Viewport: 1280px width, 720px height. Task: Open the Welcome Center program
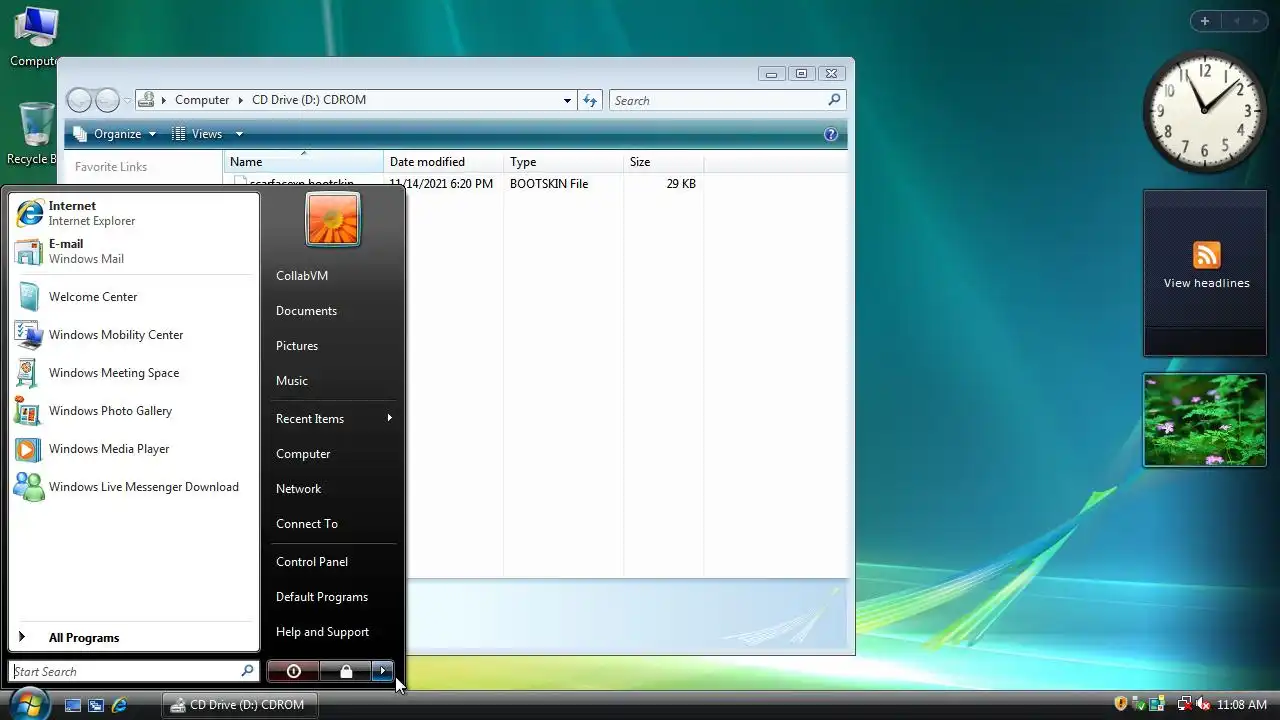click(132, 297)
